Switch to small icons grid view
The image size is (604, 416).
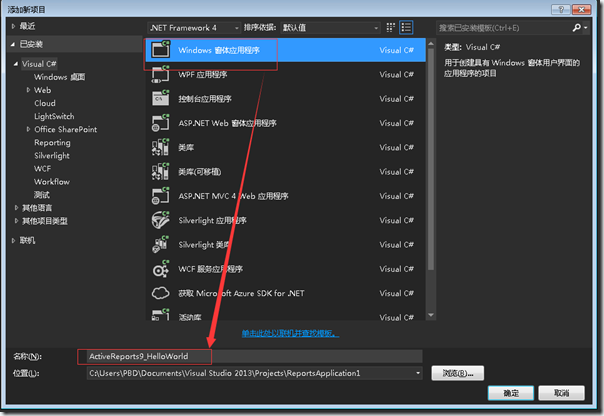[391, 27]
